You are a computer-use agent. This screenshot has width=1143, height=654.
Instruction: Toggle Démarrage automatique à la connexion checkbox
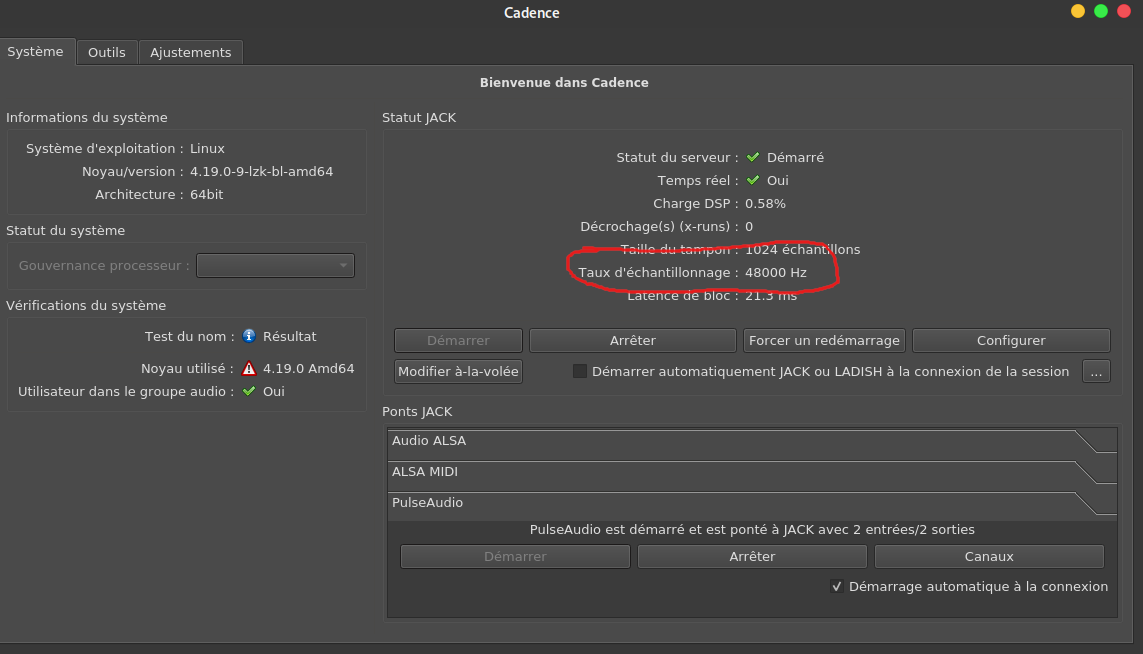coord(837,587)
